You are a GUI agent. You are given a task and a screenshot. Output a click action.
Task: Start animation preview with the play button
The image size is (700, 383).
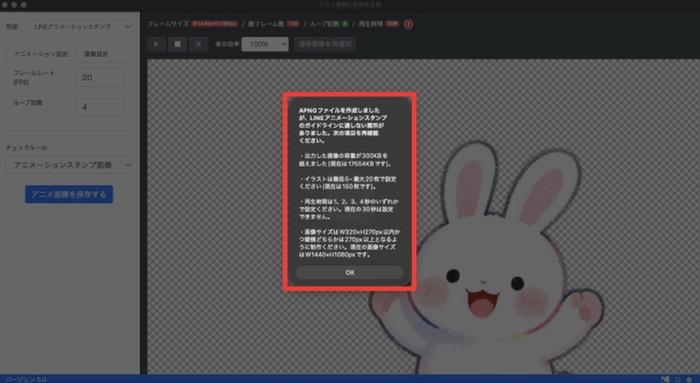[156, 44]
